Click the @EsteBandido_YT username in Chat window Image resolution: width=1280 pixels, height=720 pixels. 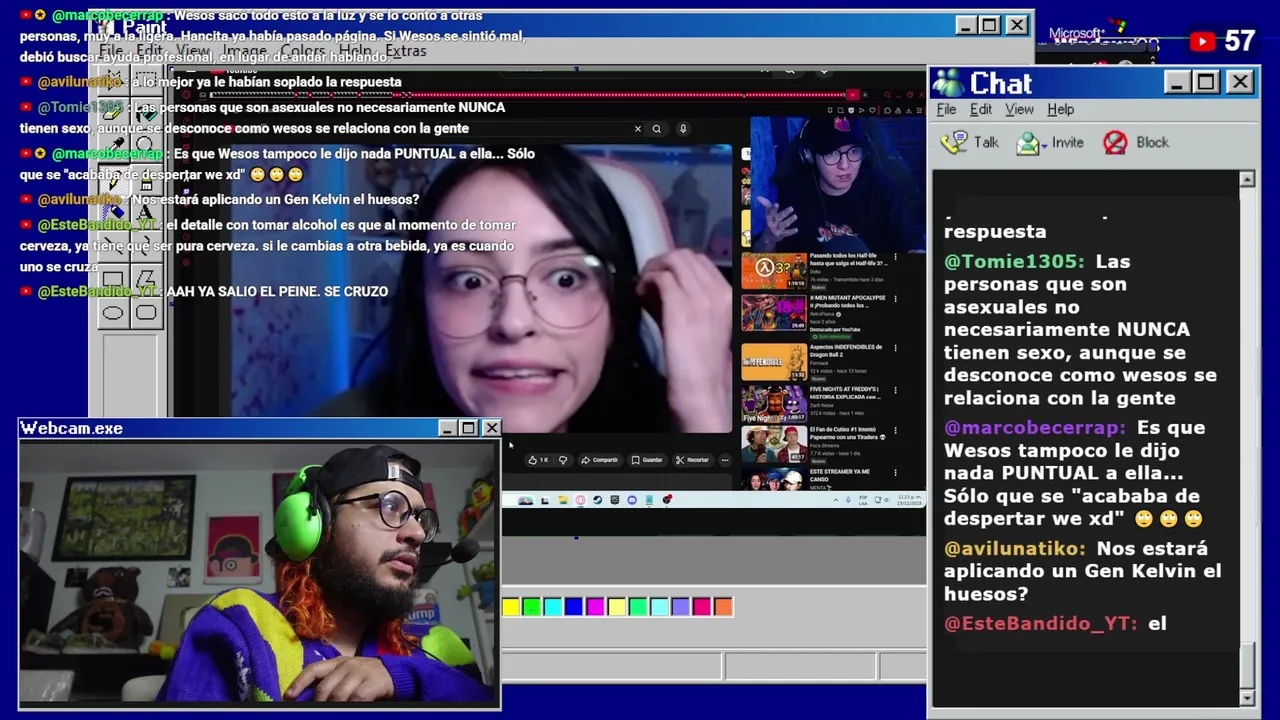(1041, 623)
